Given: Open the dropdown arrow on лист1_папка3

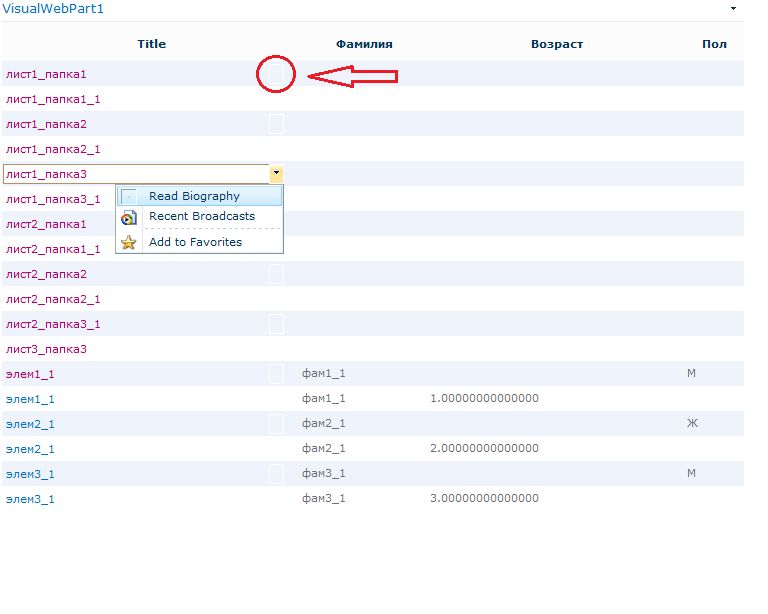Looking at the screenshot, I should click(x=276, y=173).
